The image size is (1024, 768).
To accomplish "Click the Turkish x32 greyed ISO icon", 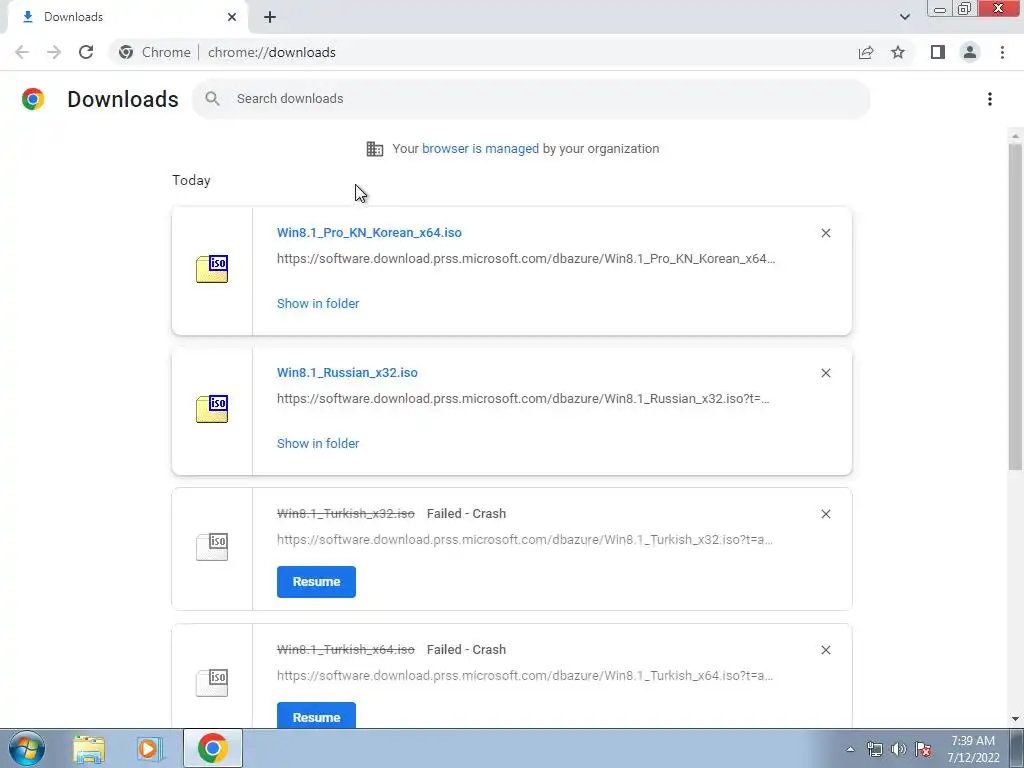I will pos(212,547).
